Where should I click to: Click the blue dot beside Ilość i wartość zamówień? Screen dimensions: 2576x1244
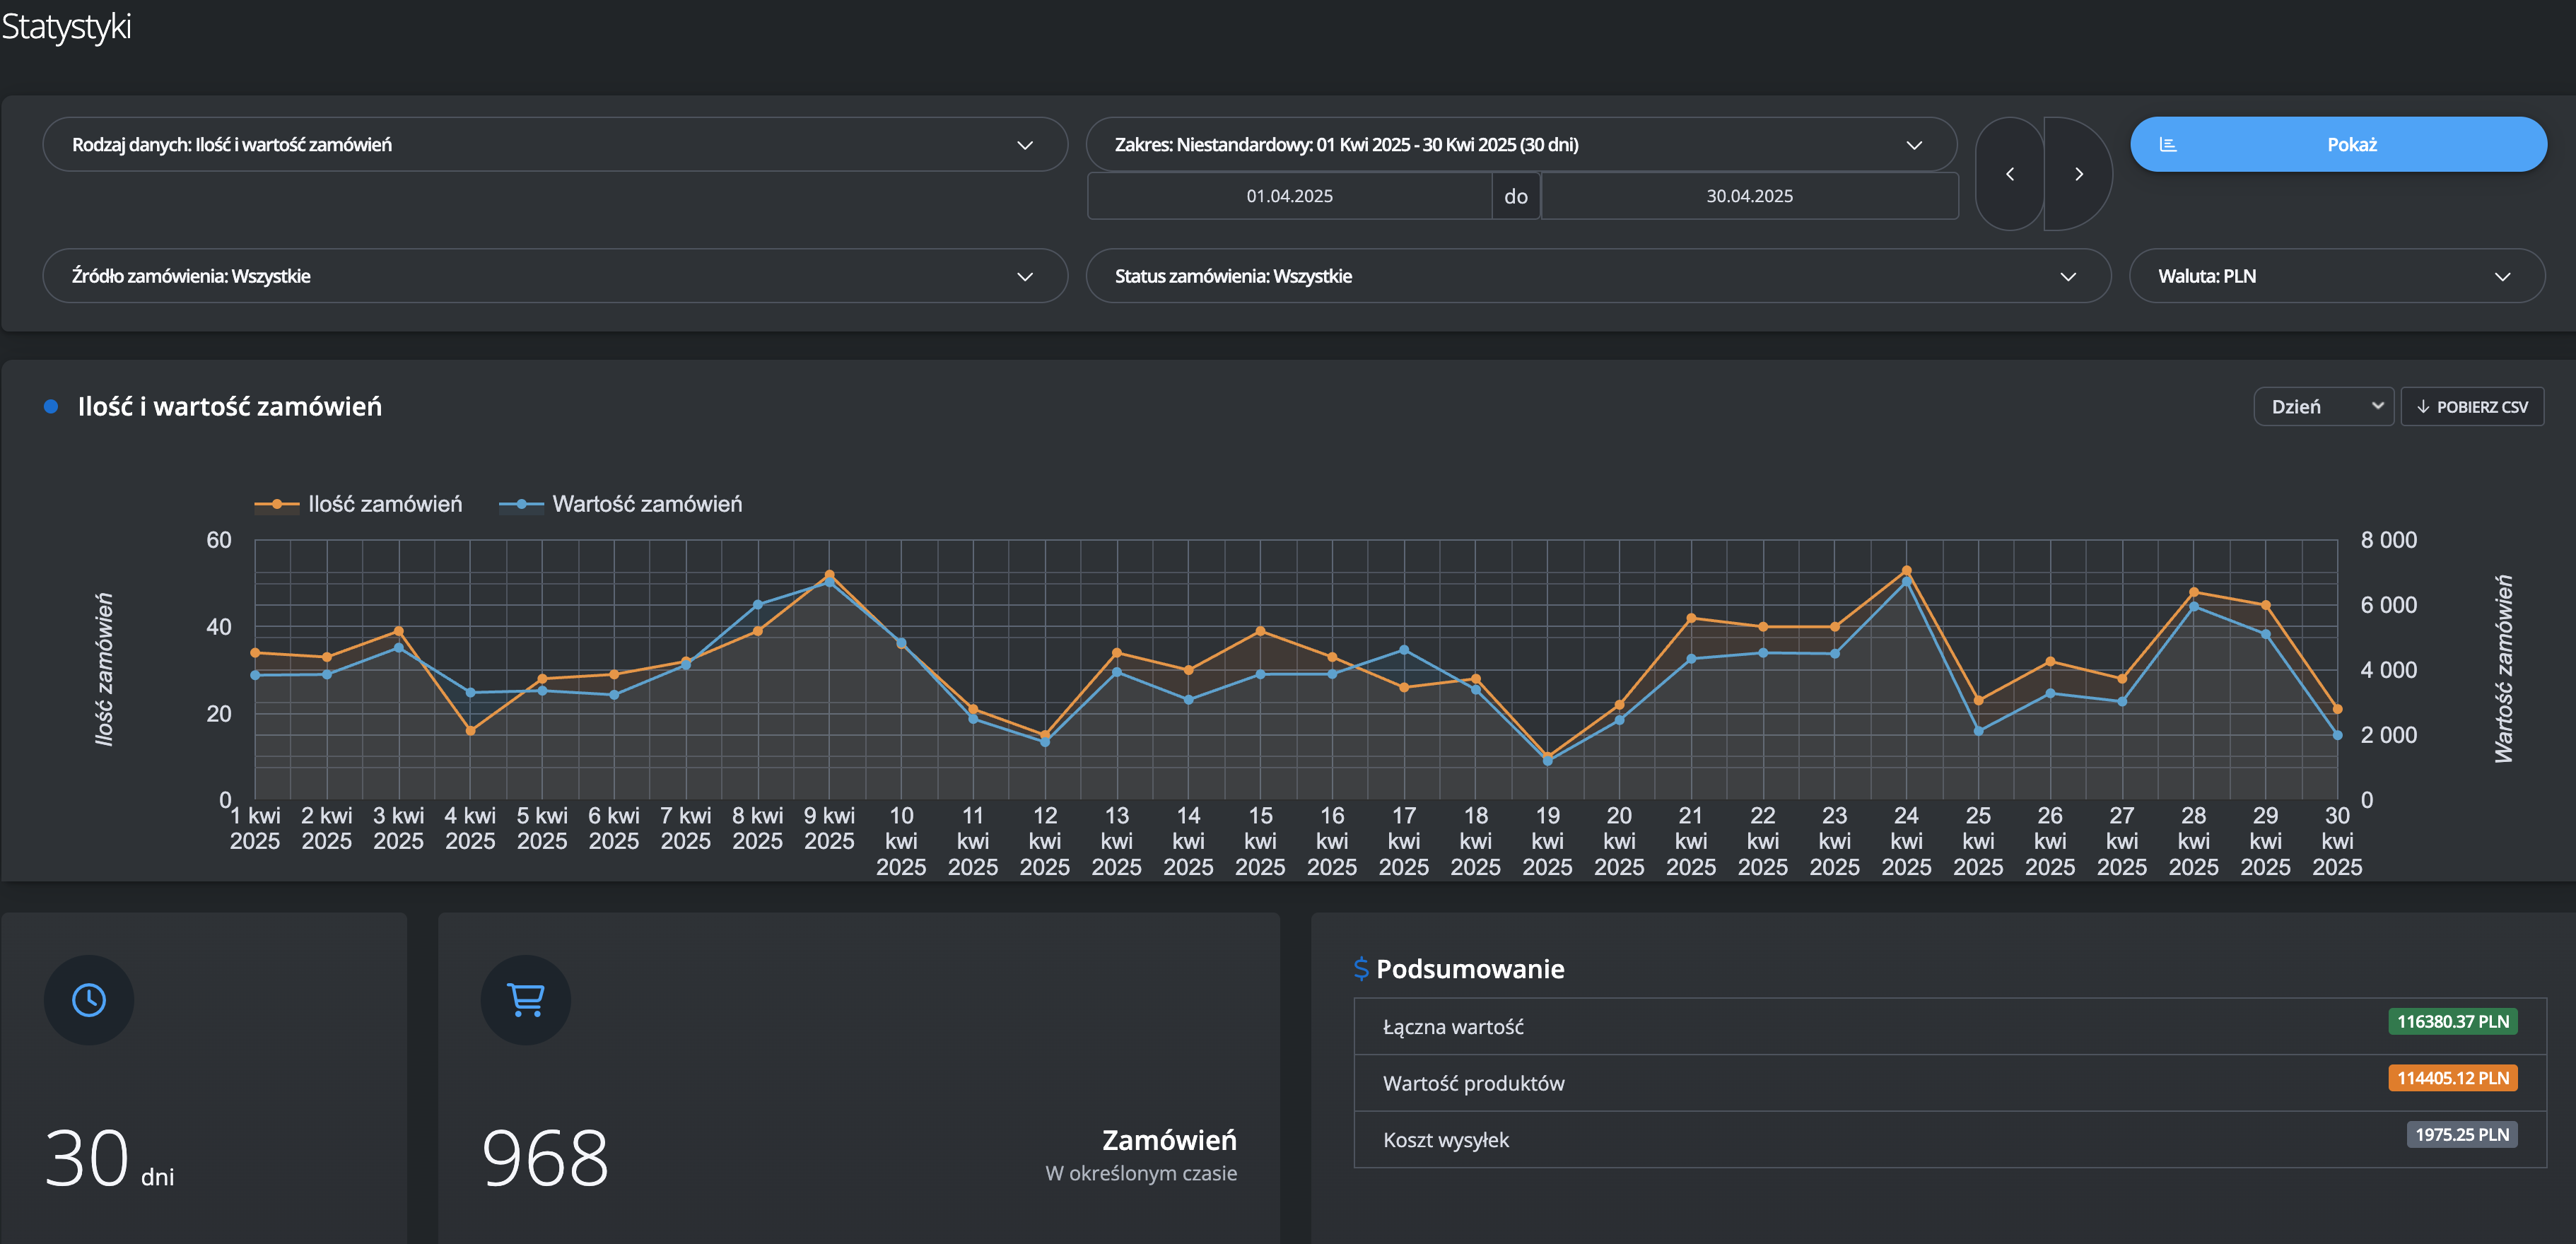pos(51,406)
